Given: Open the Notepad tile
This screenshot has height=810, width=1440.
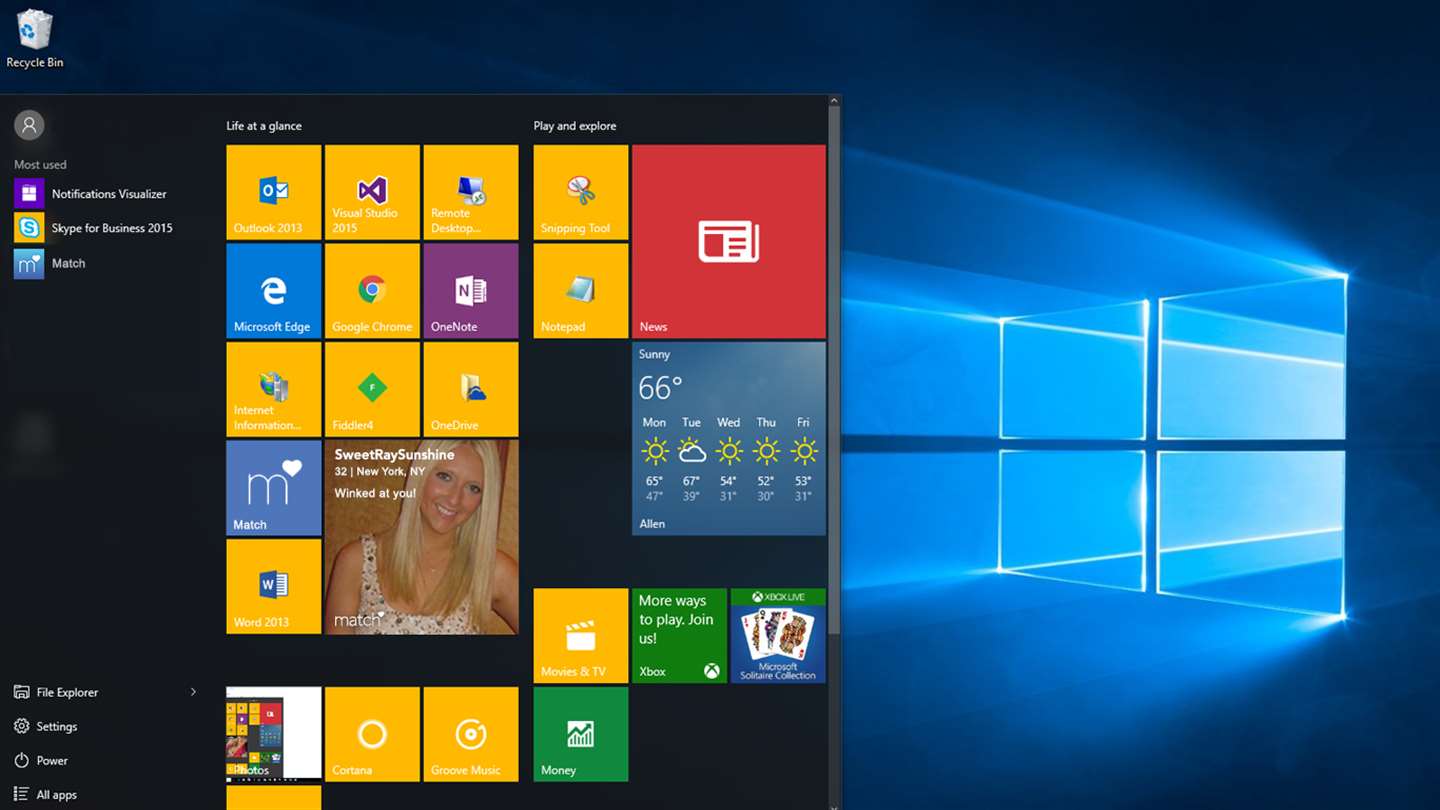Looking at the screenshot, I should 580,291.
